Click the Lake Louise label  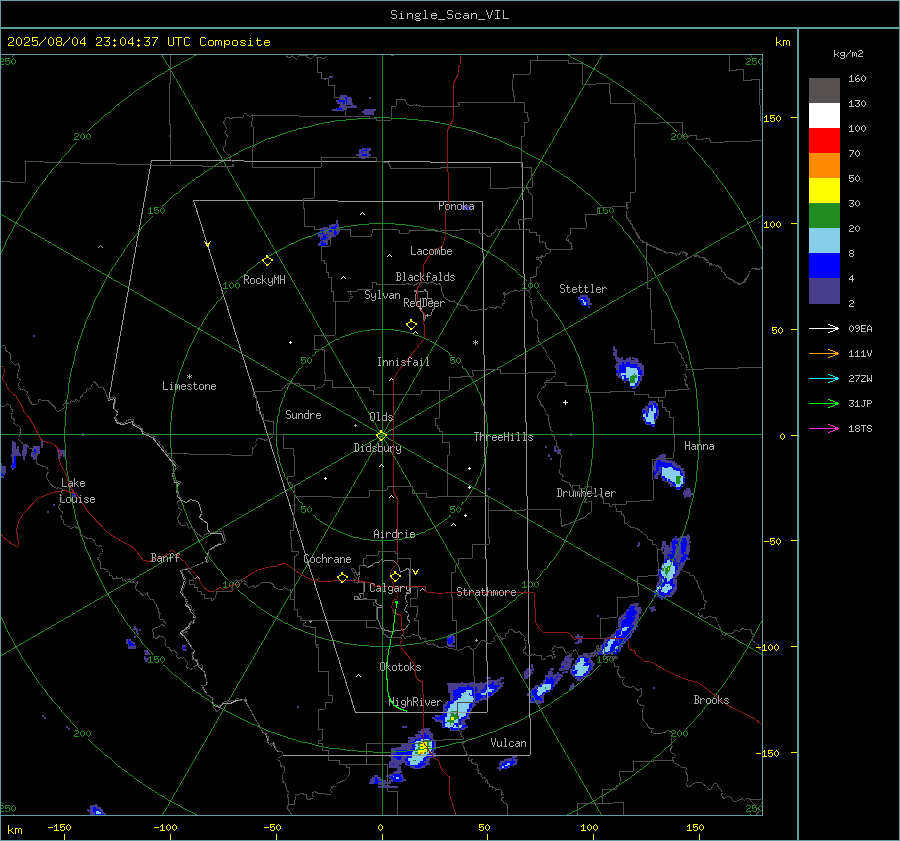click(77, 491)
